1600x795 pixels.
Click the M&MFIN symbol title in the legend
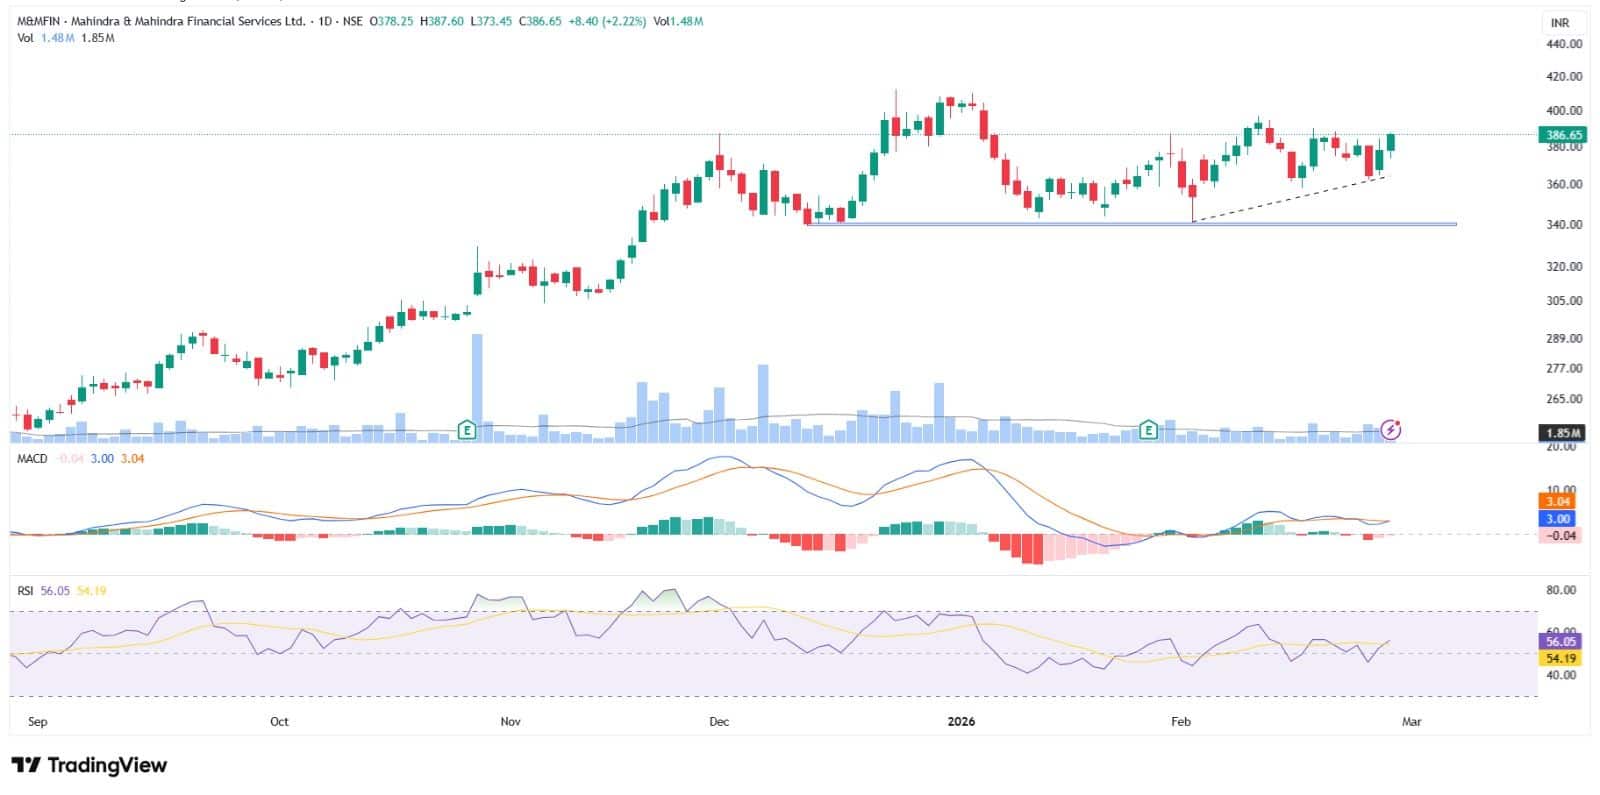point(161,21)
